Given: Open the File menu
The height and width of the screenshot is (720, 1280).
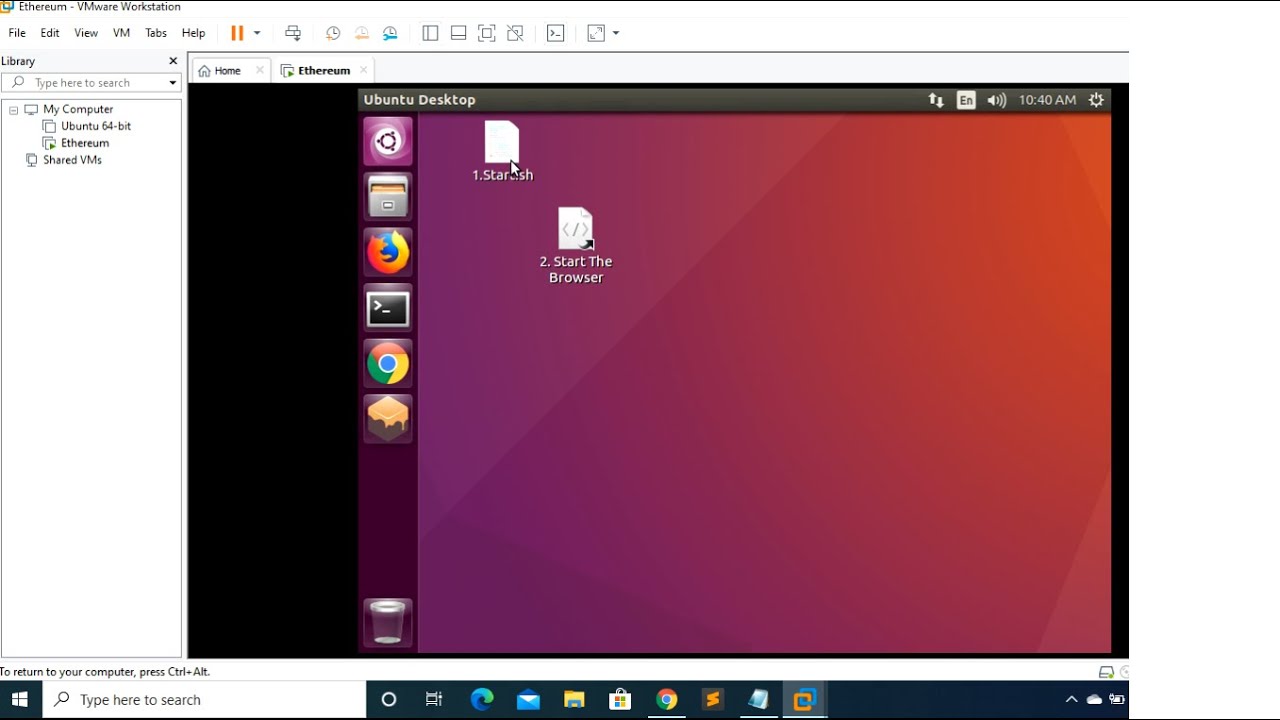Looking at the screenshot, I should 17,33.
